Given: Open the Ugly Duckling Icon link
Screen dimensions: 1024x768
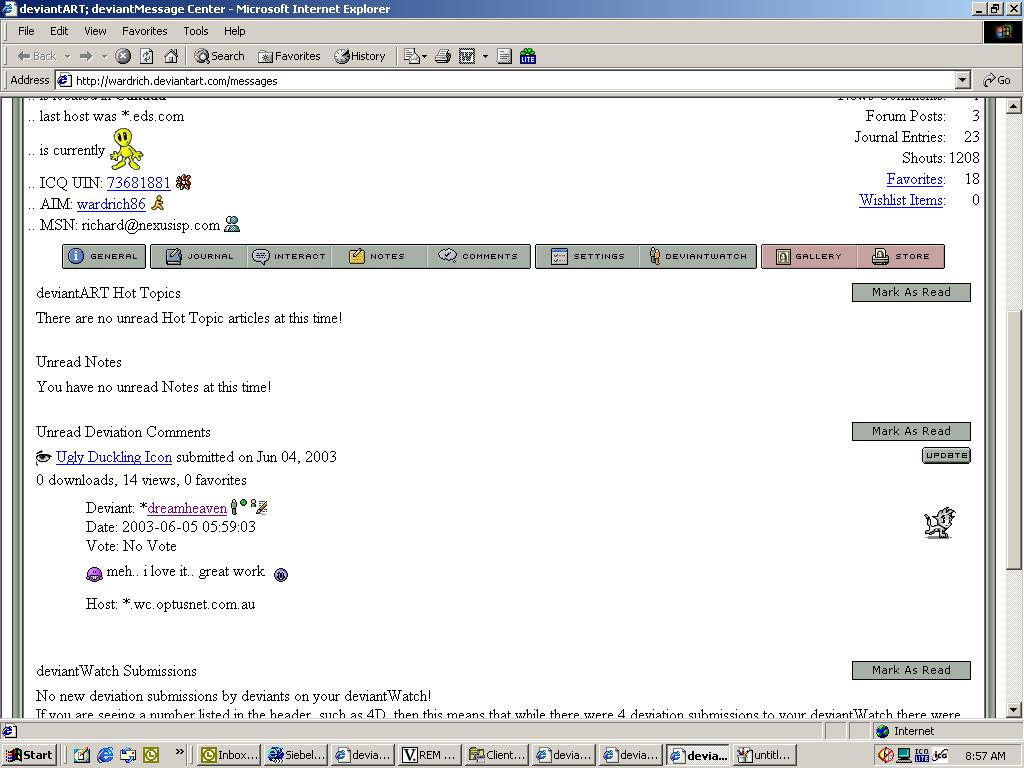Looking at the screenshot, I should pos(114,457).
